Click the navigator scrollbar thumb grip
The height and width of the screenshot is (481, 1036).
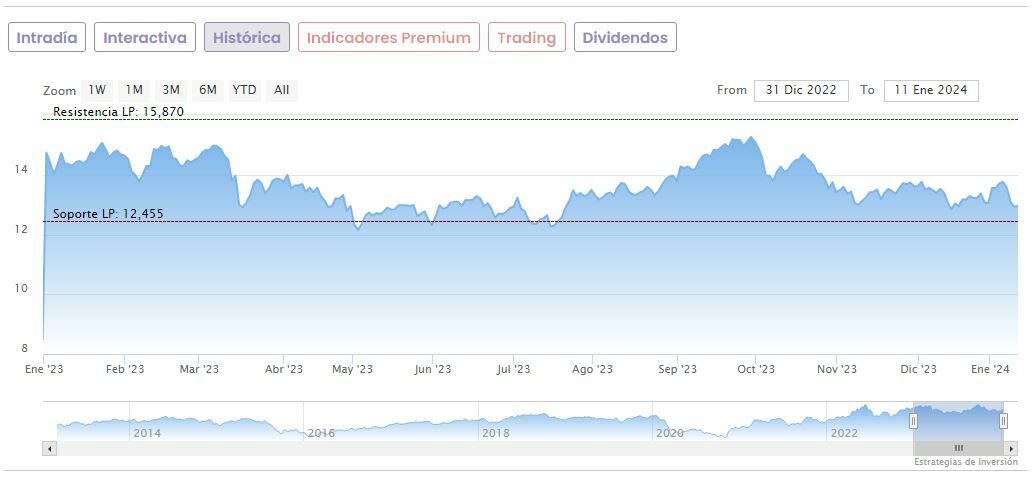coord(958,448)
